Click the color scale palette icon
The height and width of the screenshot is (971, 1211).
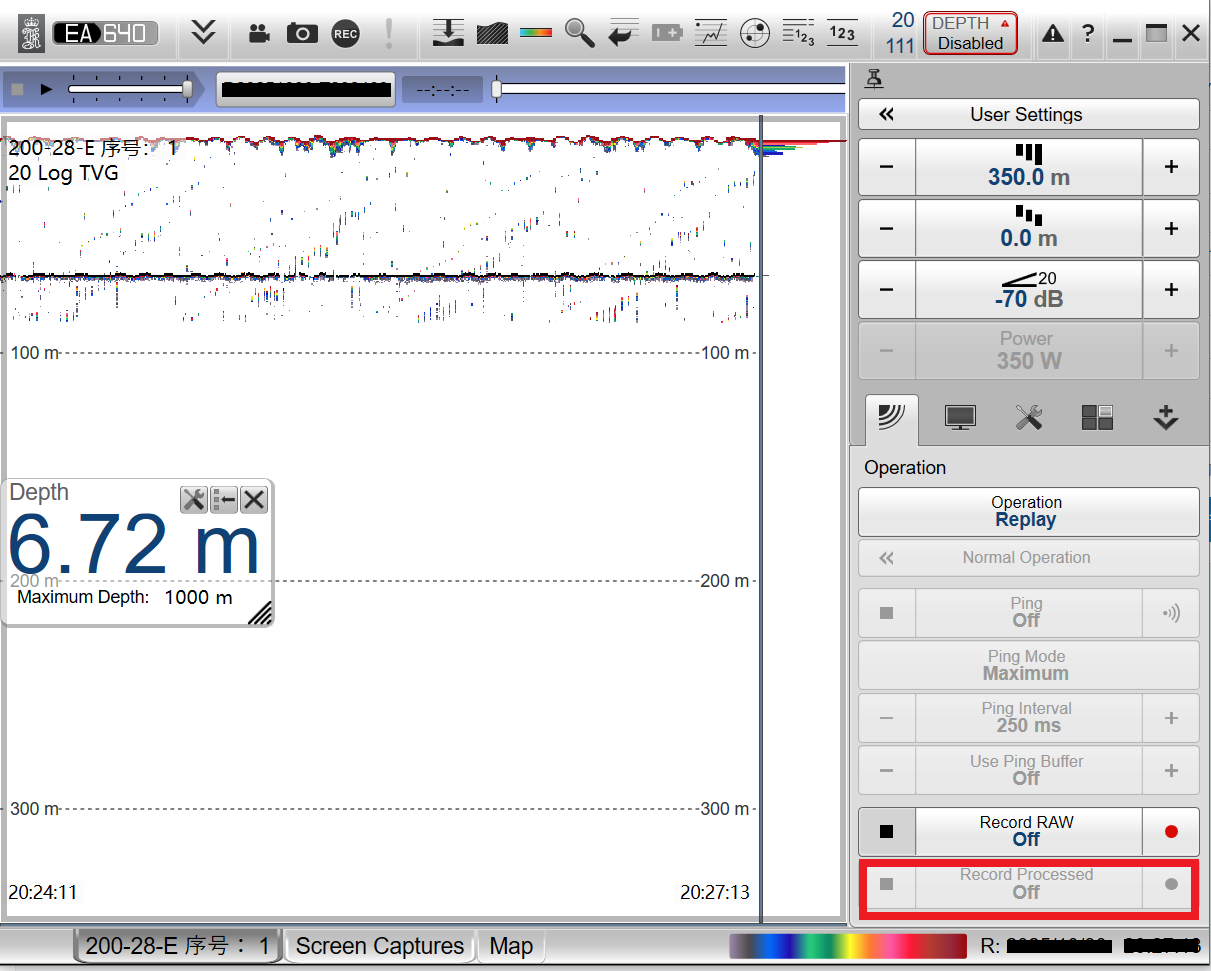tap(536, 34)
